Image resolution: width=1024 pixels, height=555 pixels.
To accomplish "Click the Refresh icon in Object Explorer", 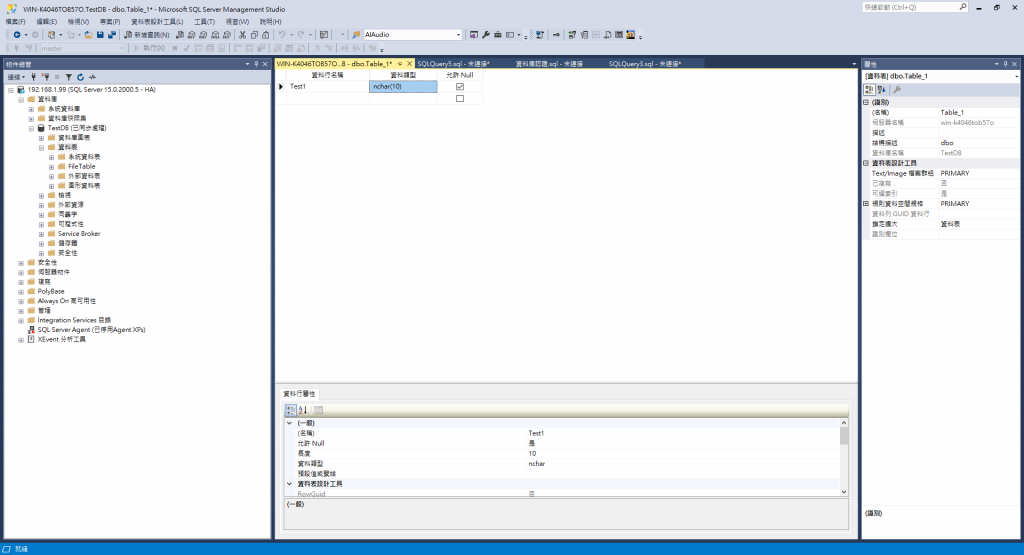I will [80, 77].
